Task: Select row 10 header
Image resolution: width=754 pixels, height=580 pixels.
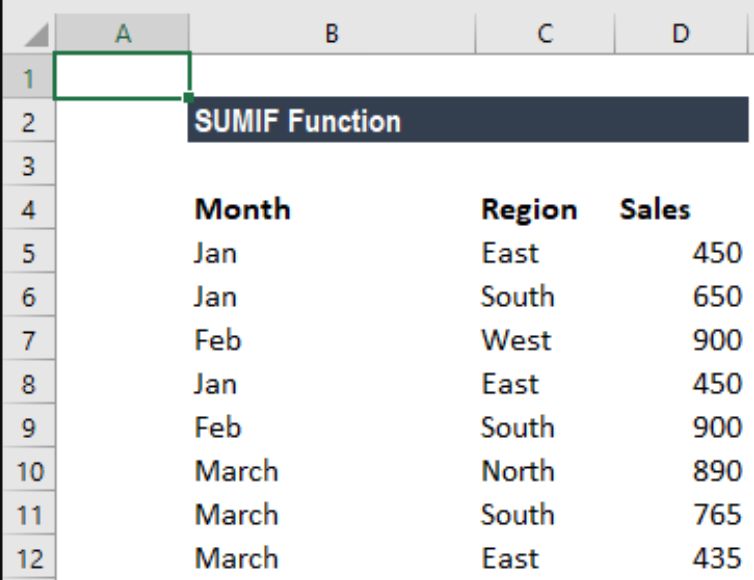Action: click(x=28, y=471)
